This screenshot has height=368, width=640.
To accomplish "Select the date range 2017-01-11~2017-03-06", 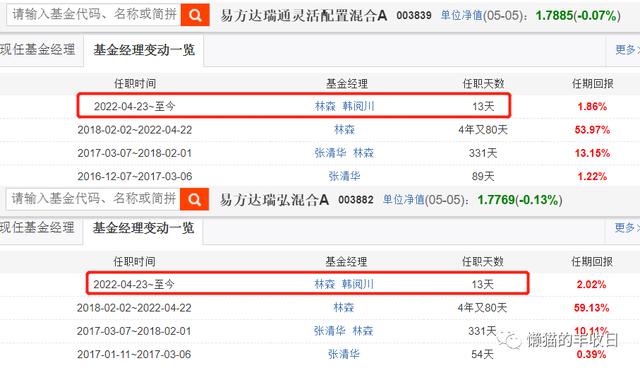I will click(134, 355).
